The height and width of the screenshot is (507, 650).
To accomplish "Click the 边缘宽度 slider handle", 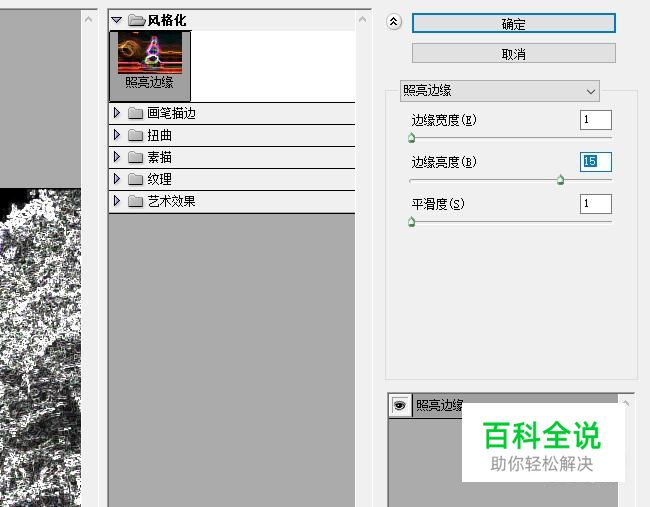I will [411, 138].
